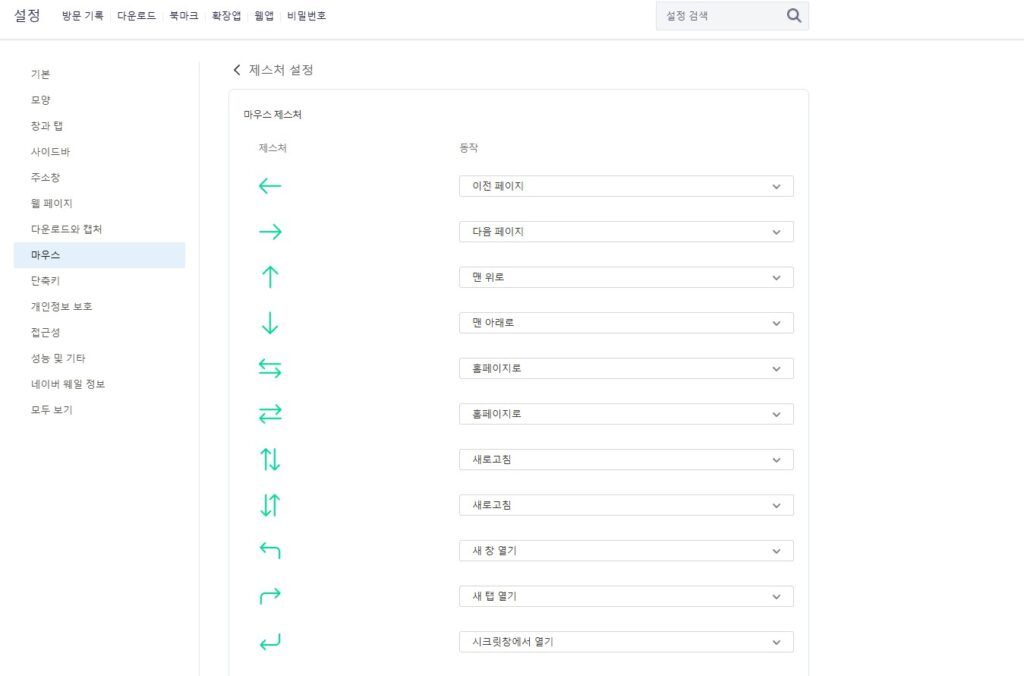
Task: Click the right arrow gesture icon
Action: coord(270,232)
